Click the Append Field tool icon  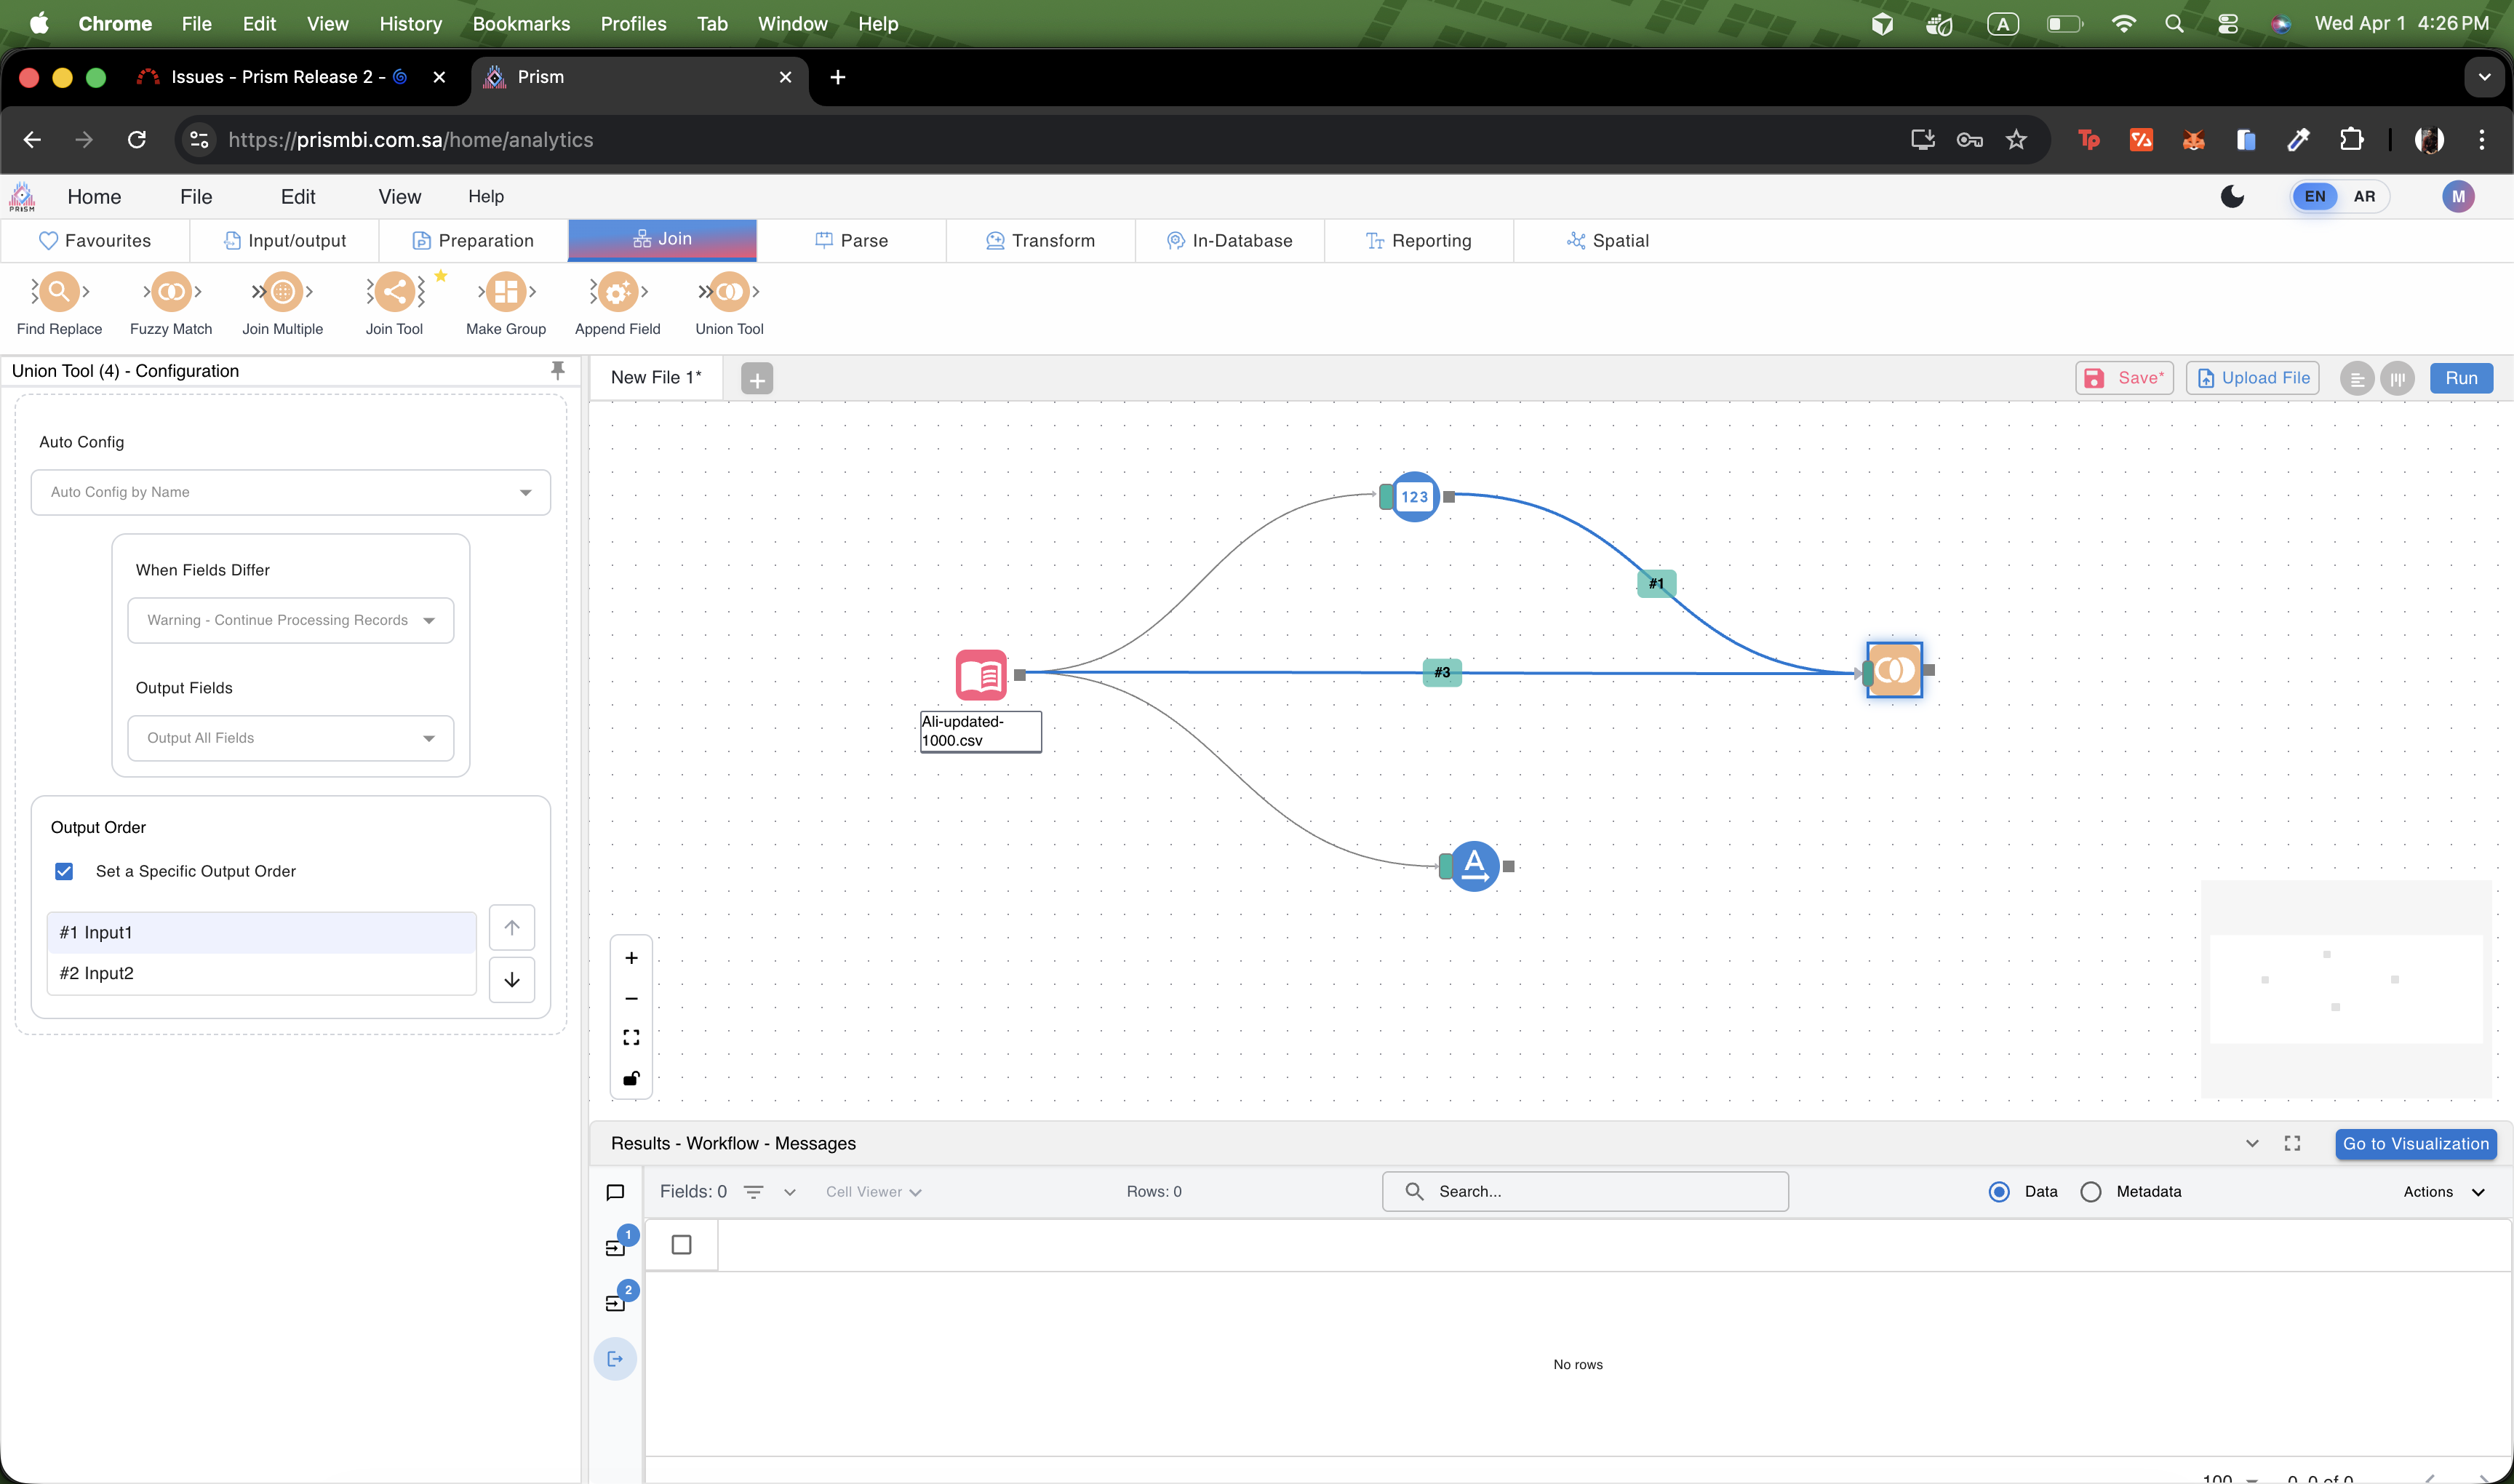617,292
